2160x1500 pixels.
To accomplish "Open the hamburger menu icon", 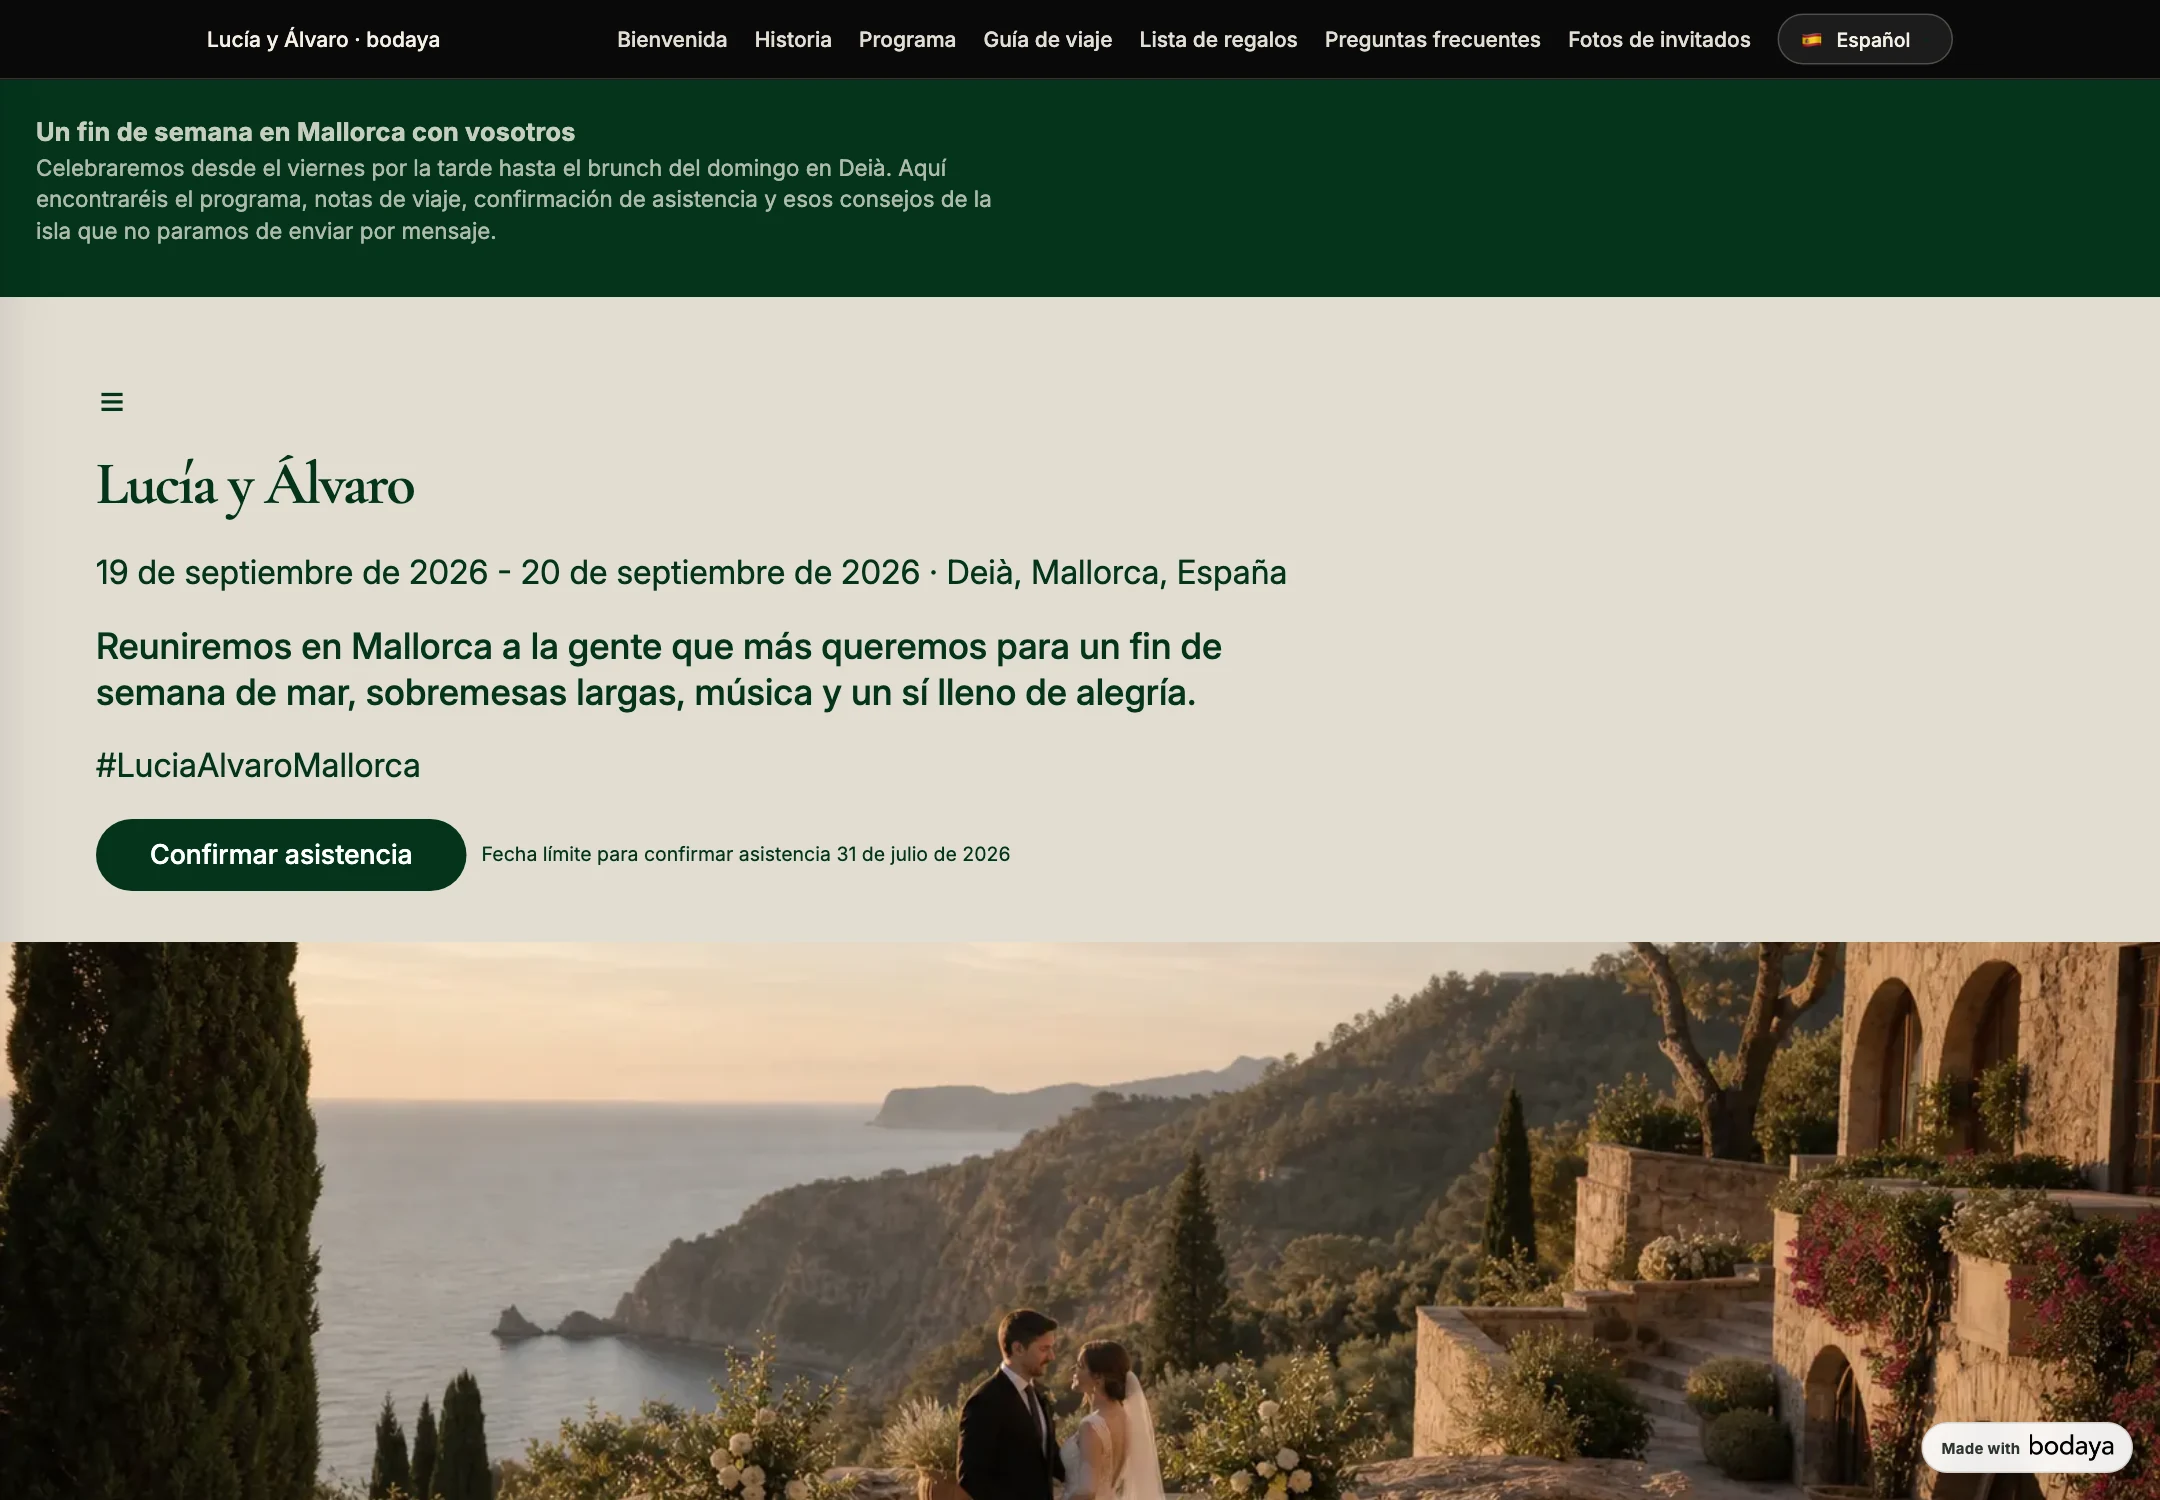I will point(112,402).
